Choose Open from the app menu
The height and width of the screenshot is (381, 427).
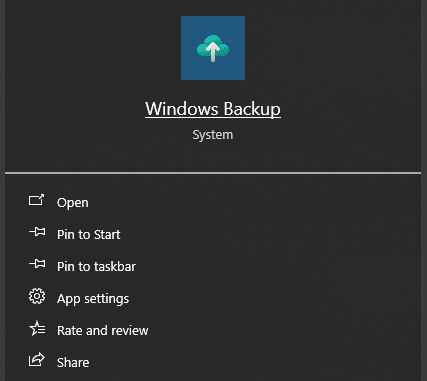tap(73, 202)
